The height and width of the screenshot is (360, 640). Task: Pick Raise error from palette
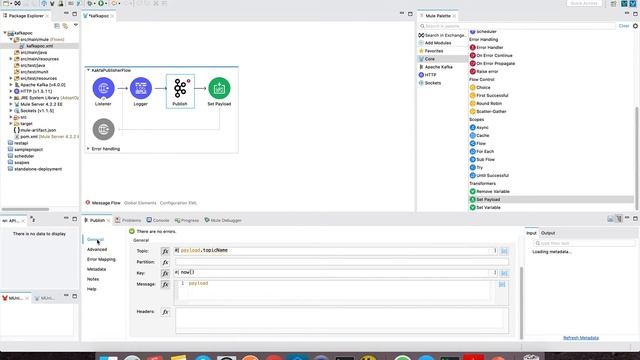pyautogui.click(x=484, y=71)
